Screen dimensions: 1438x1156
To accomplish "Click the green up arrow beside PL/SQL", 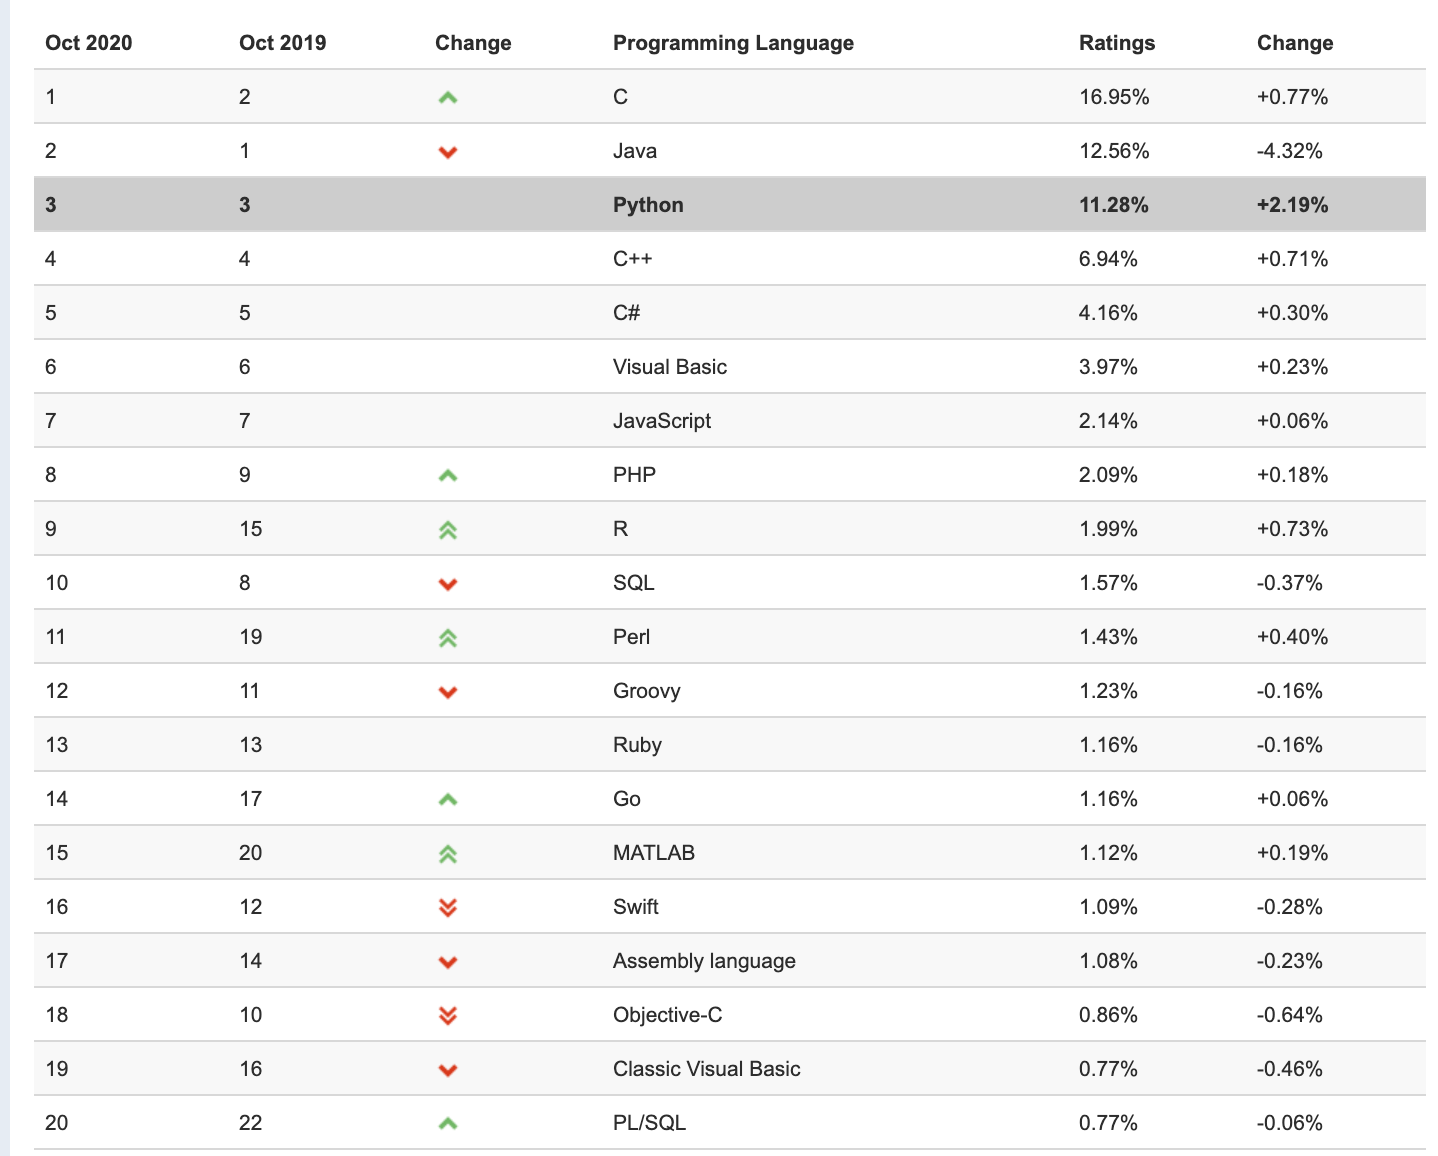I will [x=448, y=1124].
